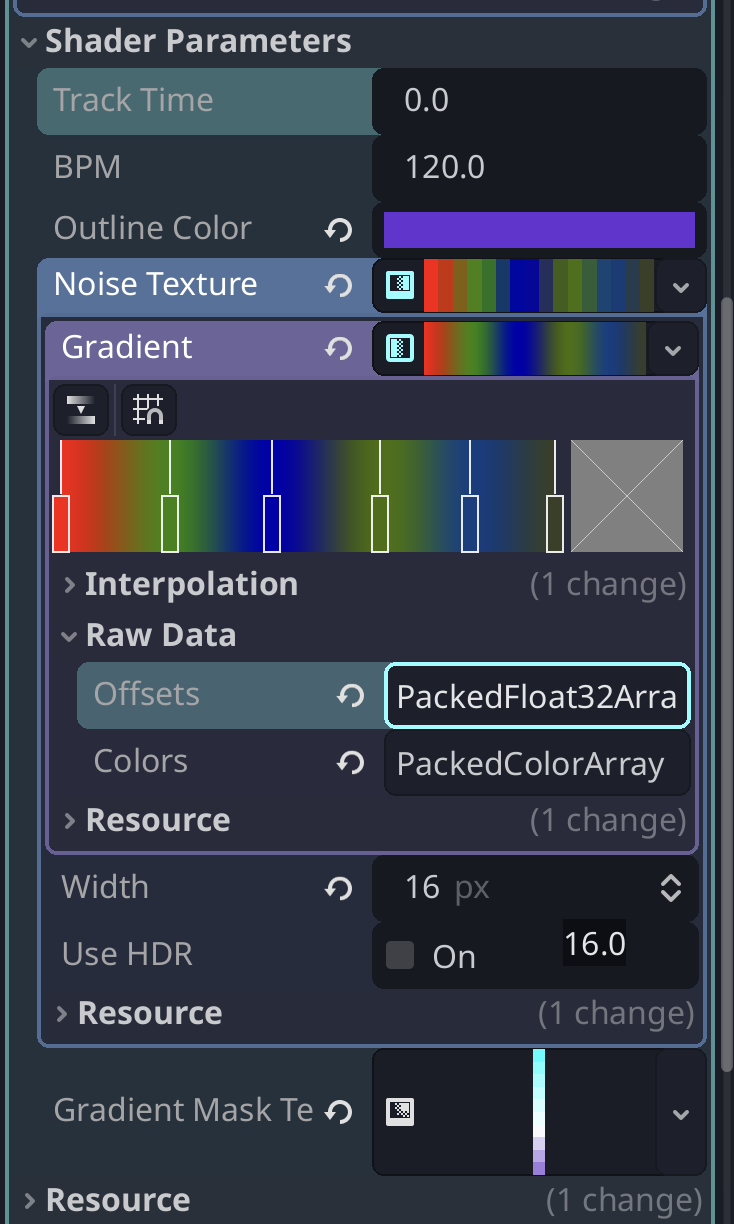Revert the Width value
Image resolution: width=734 pixels, height=1224 pixels.
pos(338,888)
